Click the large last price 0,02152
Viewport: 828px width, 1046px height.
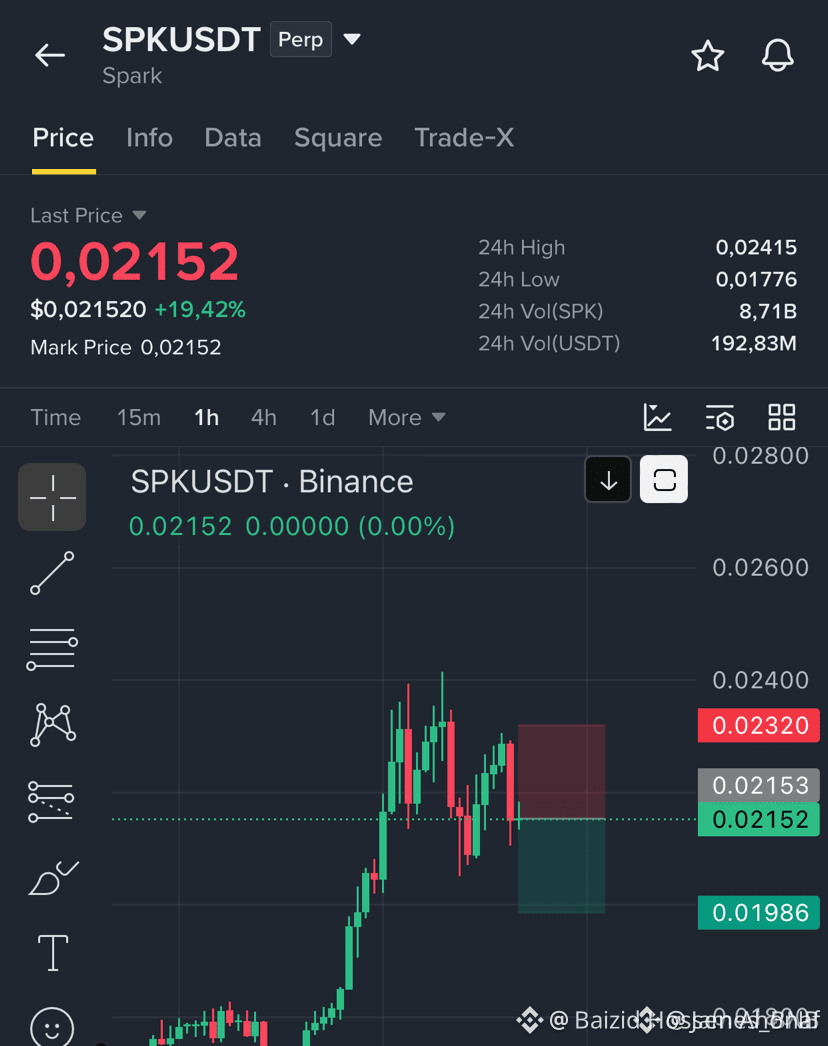click(x=135, y=261)
